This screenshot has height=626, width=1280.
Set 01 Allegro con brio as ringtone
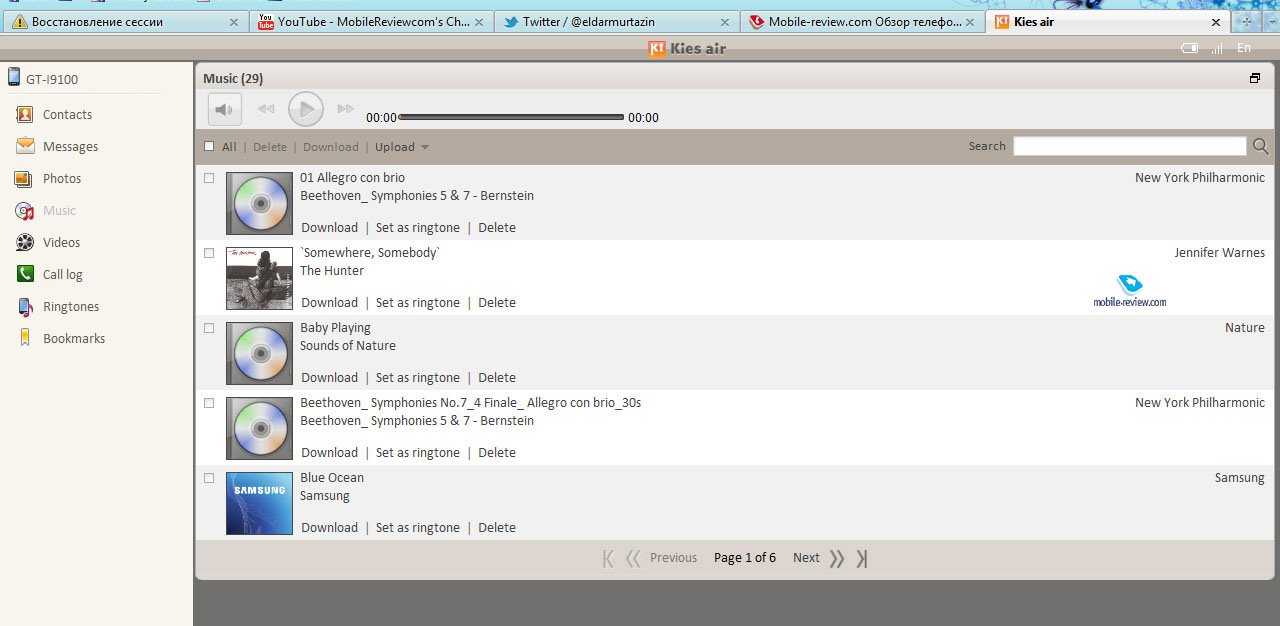point(418,228)
